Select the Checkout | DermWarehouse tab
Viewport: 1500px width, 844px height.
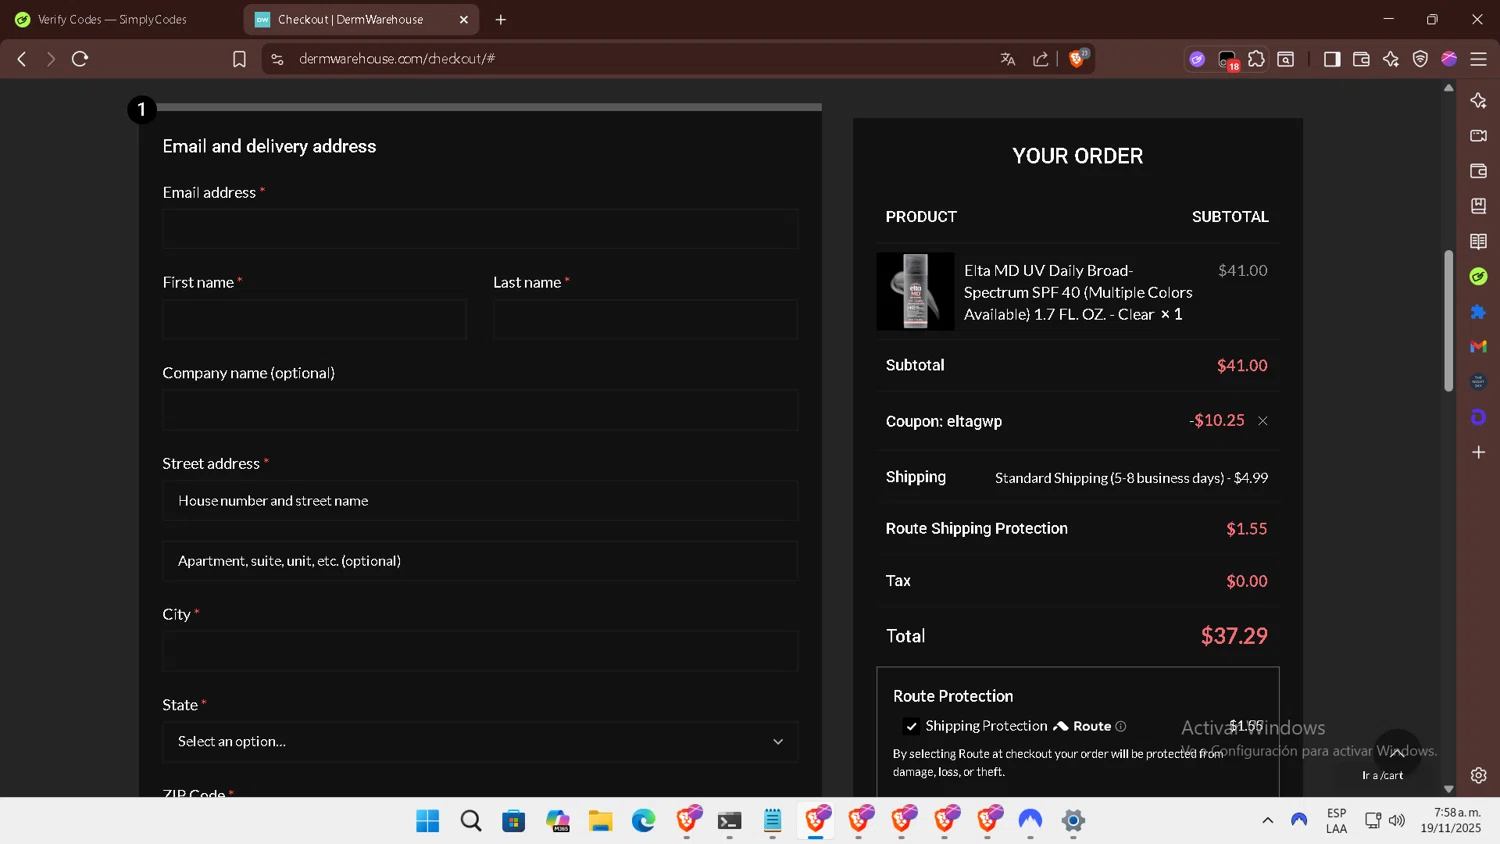coord(350,19)
